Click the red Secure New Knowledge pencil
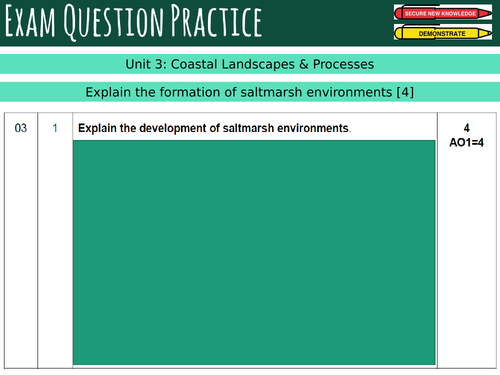 pos(443,13)
